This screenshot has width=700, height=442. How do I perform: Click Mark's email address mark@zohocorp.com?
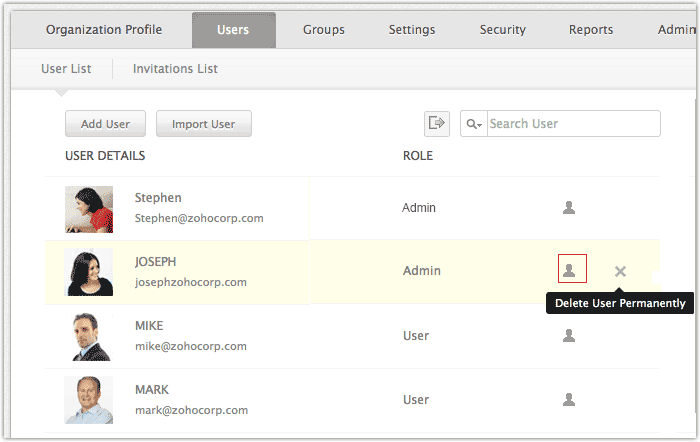191,410
